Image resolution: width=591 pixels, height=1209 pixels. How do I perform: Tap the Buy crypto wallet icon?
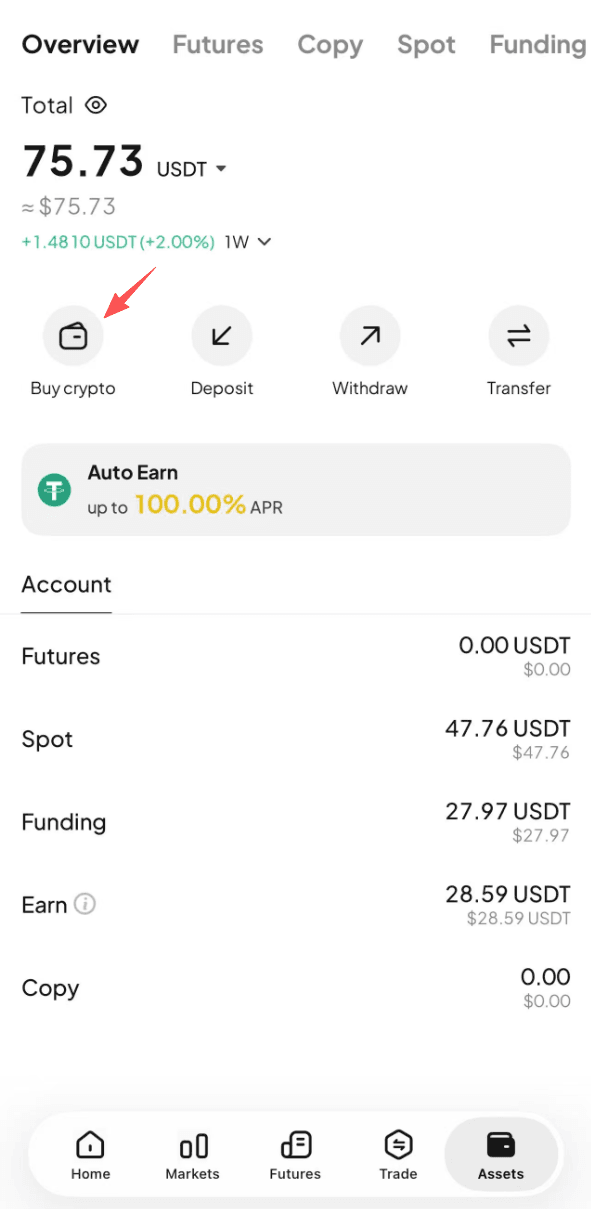tap(73, 336)
